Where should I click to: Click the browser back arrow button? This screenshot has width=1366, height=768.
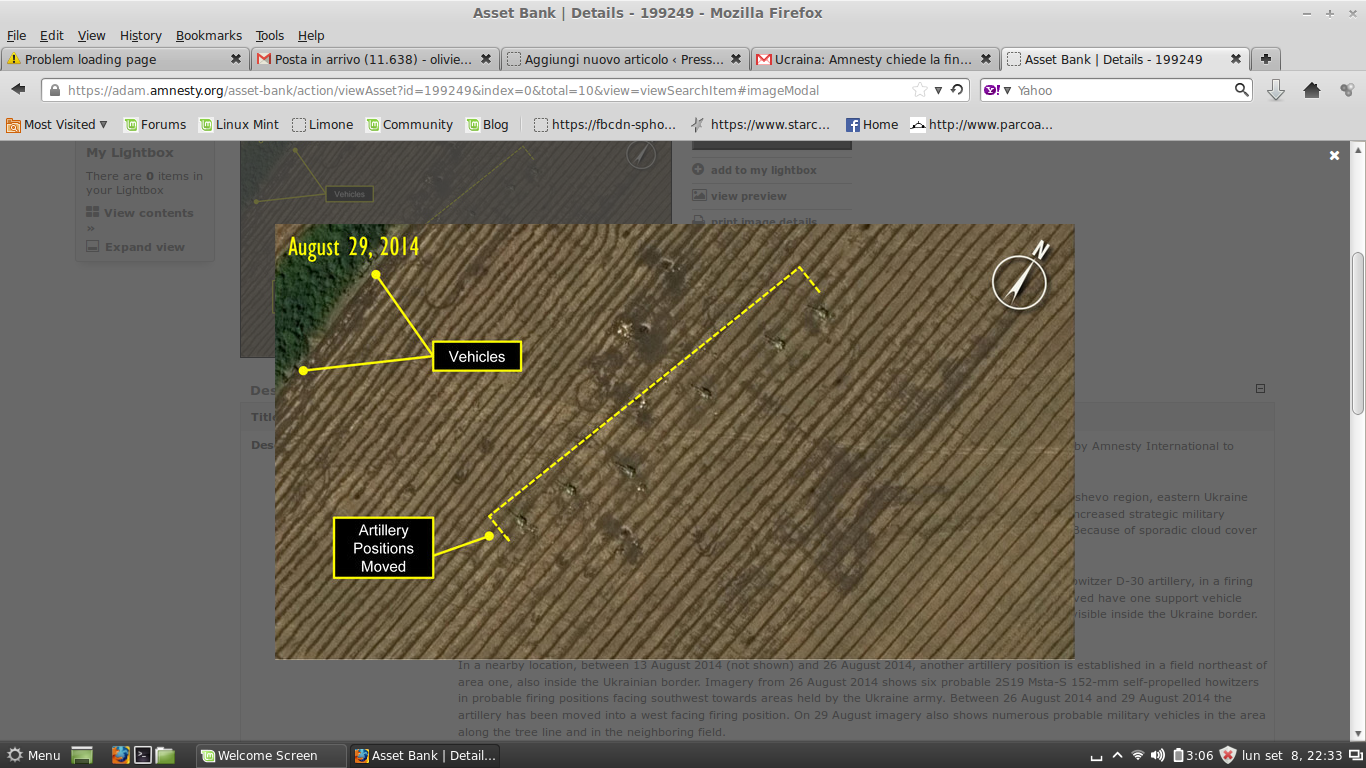18,90
